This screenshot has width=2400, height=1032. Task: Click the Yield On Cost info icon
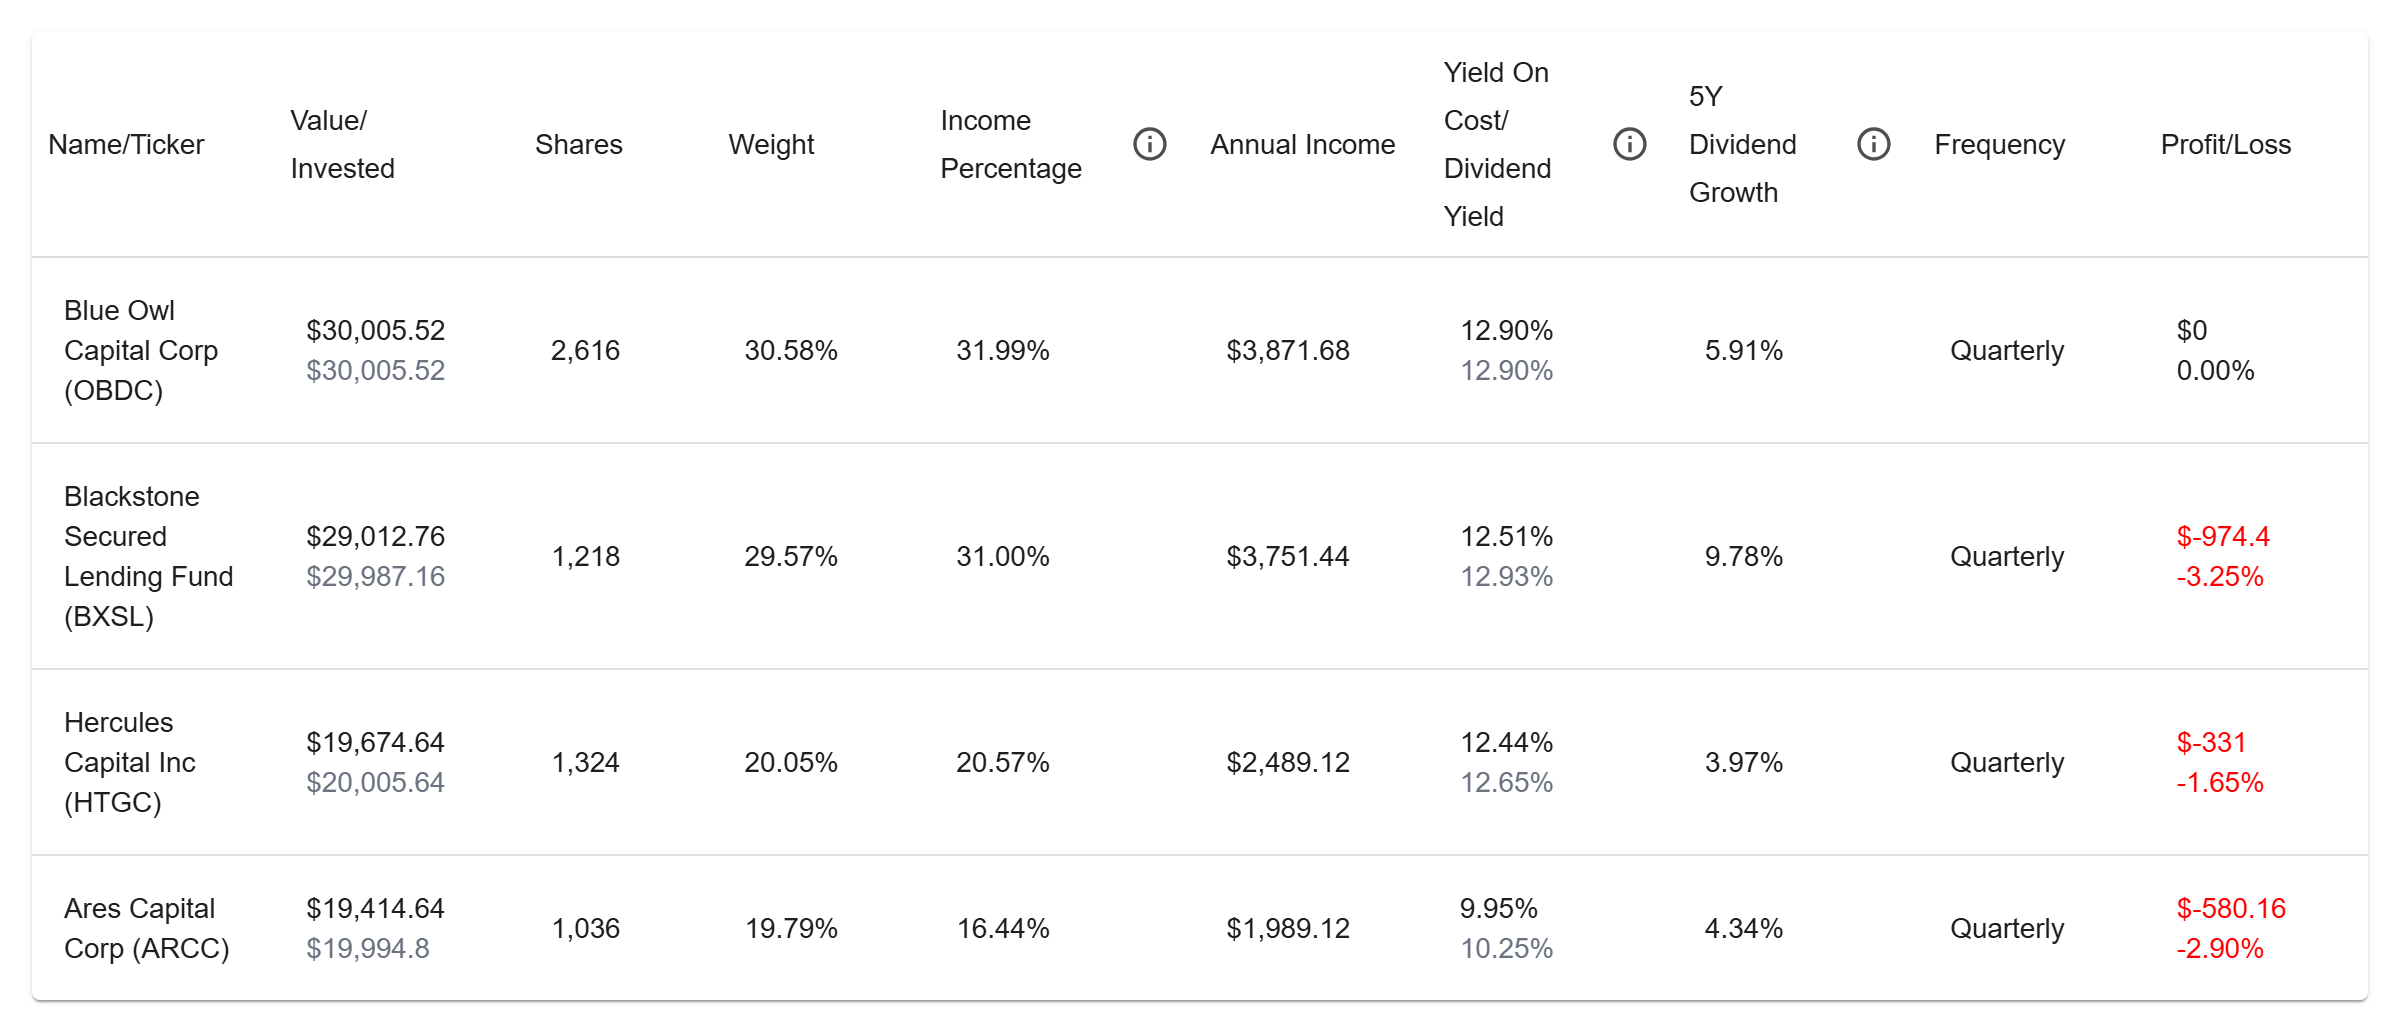point(1629,144)
